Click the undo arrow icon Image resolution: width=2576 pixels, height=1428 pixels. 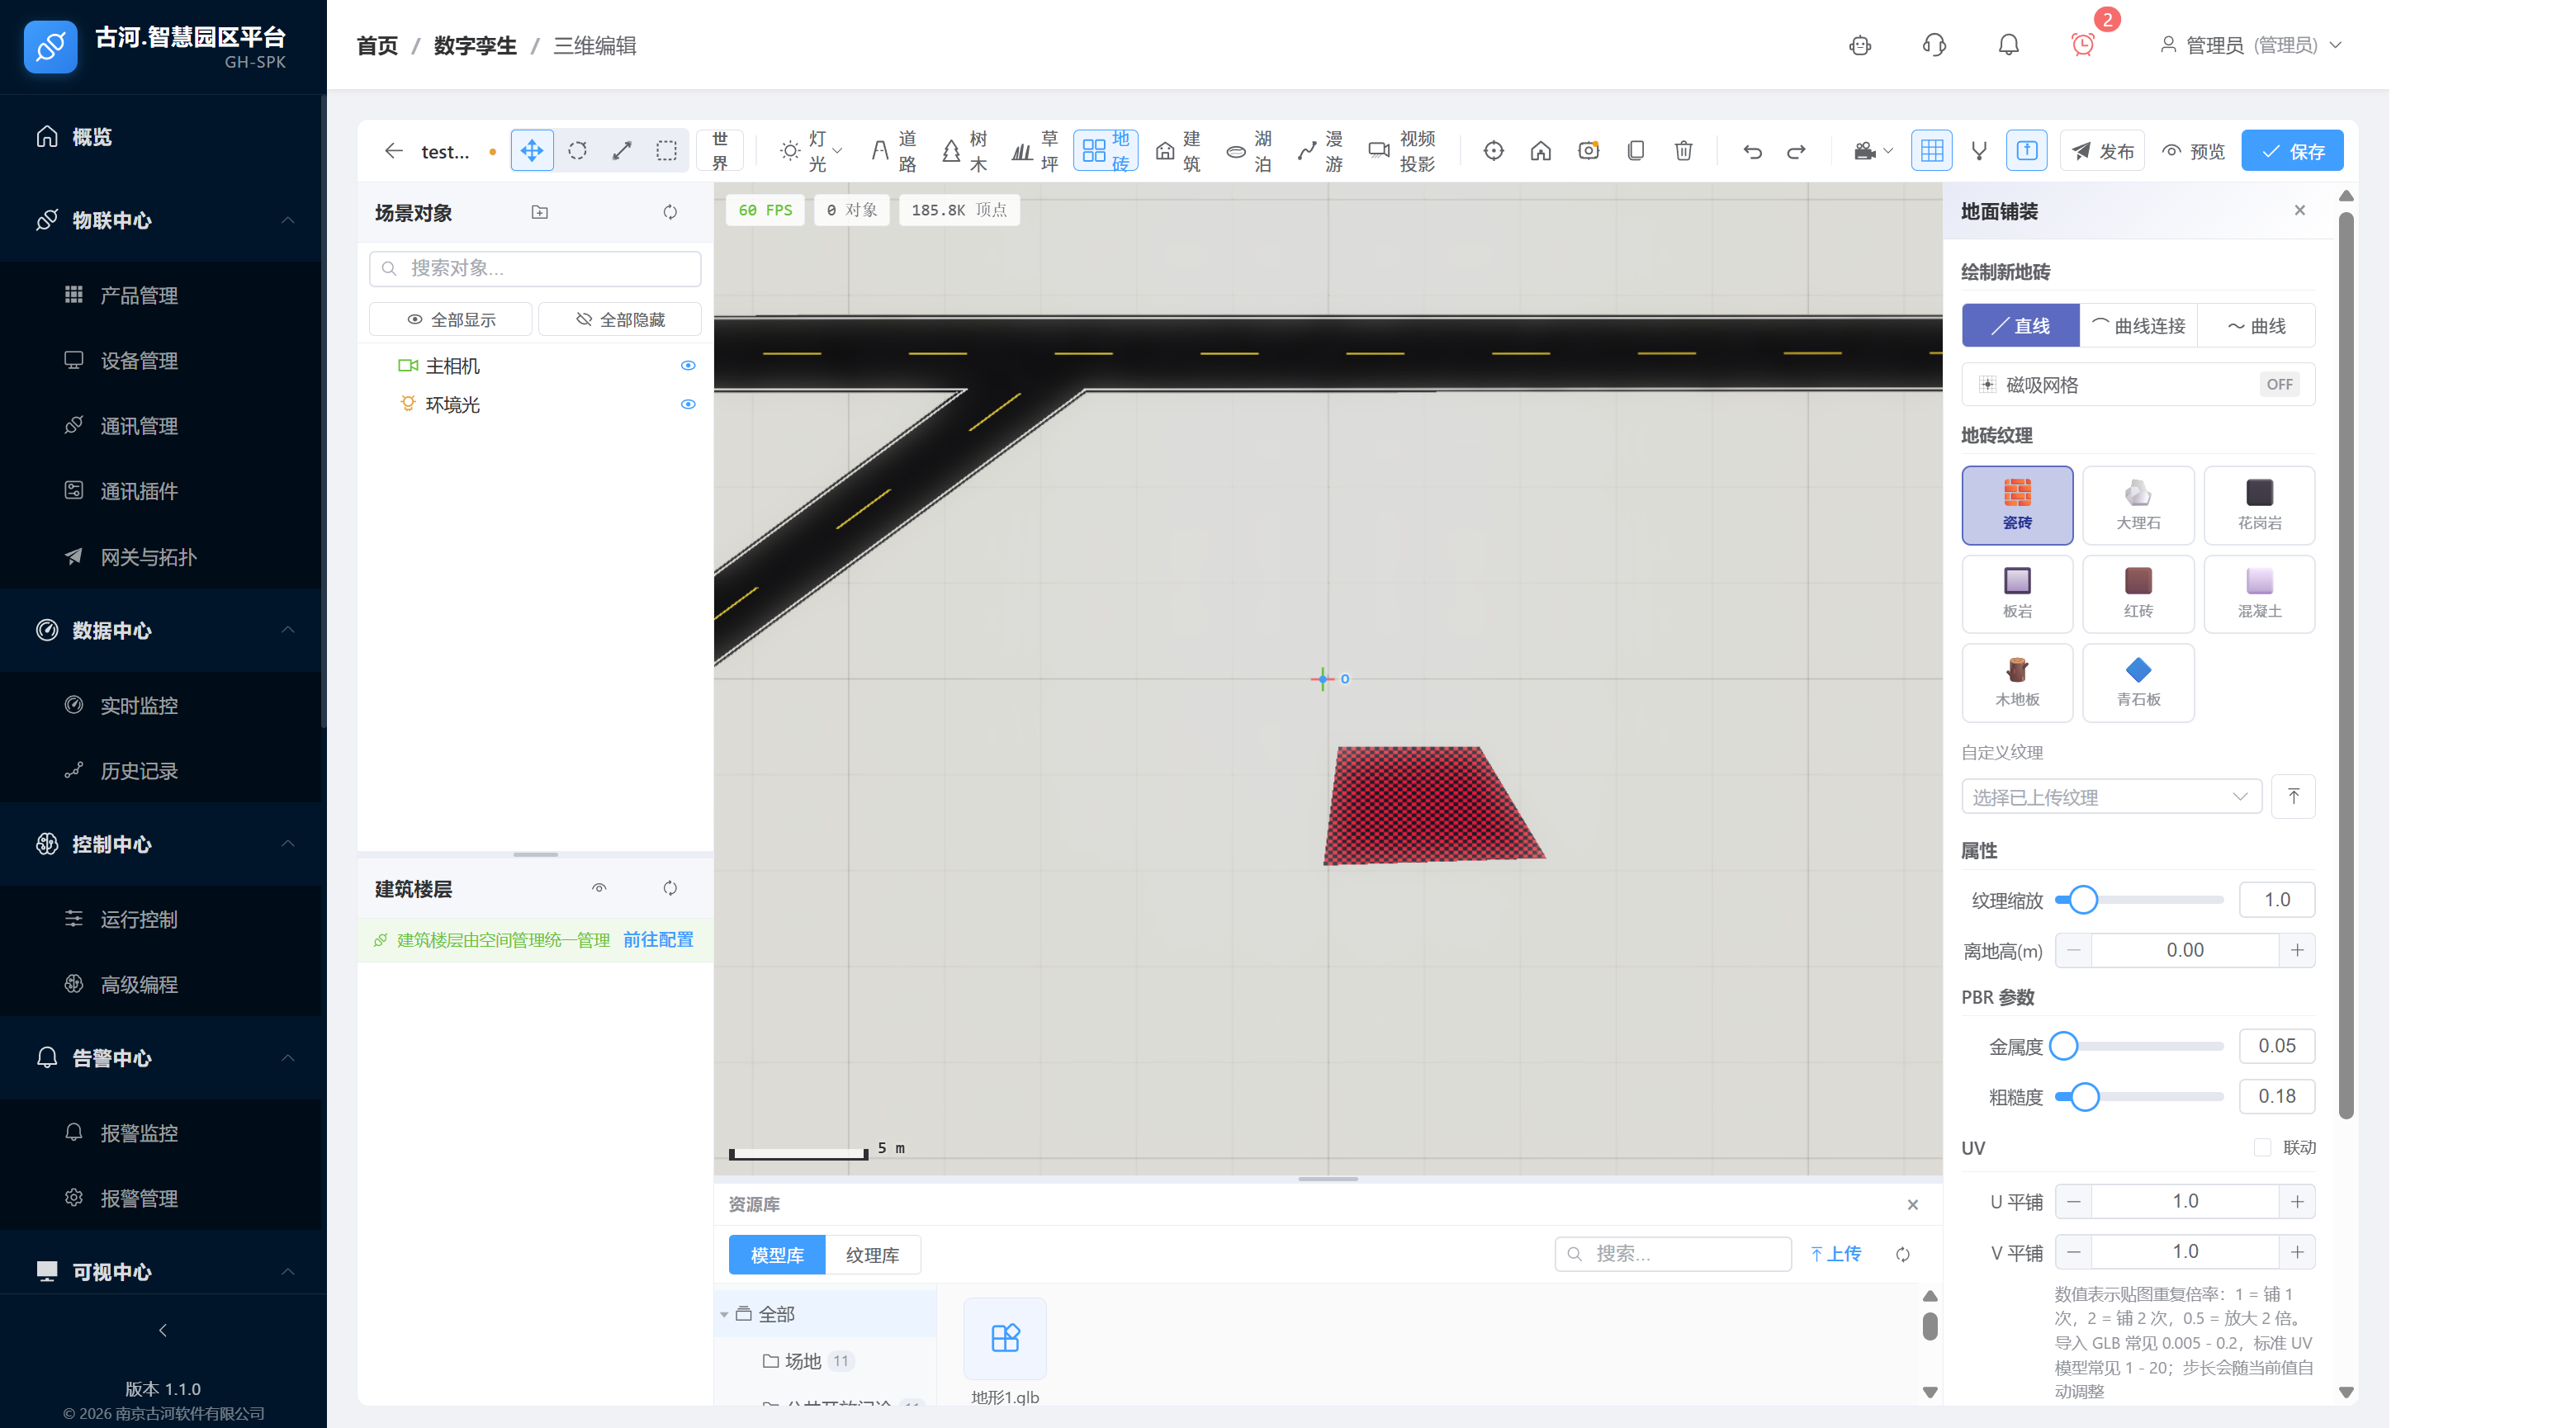pyautogui.click(x=1751, y=151)
